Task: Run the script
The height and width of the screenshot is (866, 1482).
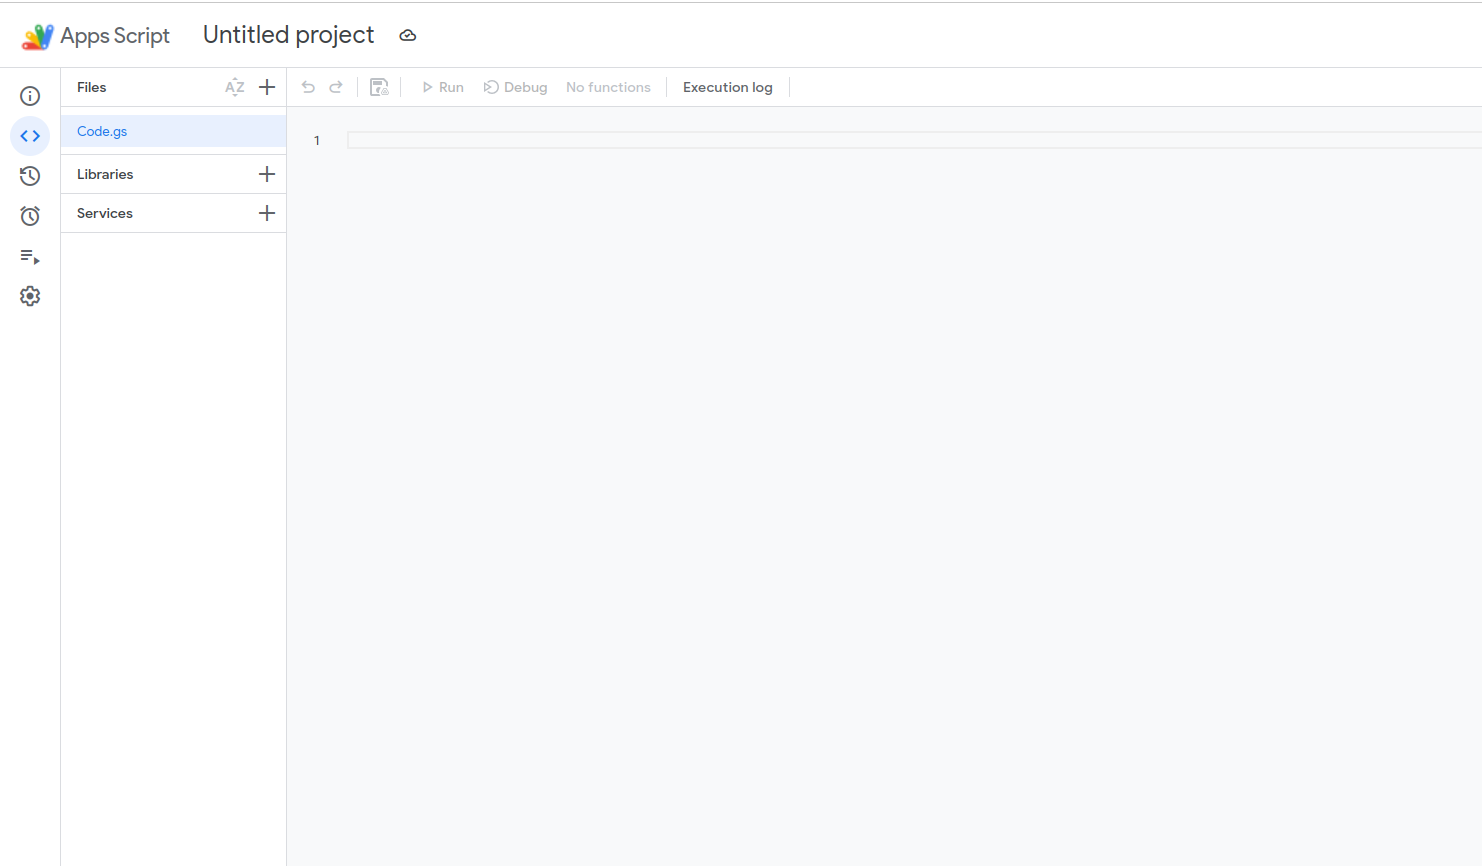Action: (x=443, y=87)
